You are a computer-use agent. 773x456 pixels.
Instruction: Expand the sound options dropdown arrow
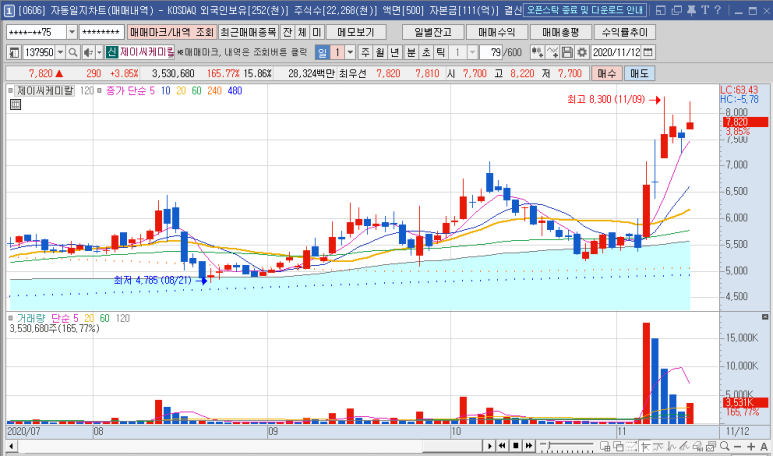[x=99, y=52]
